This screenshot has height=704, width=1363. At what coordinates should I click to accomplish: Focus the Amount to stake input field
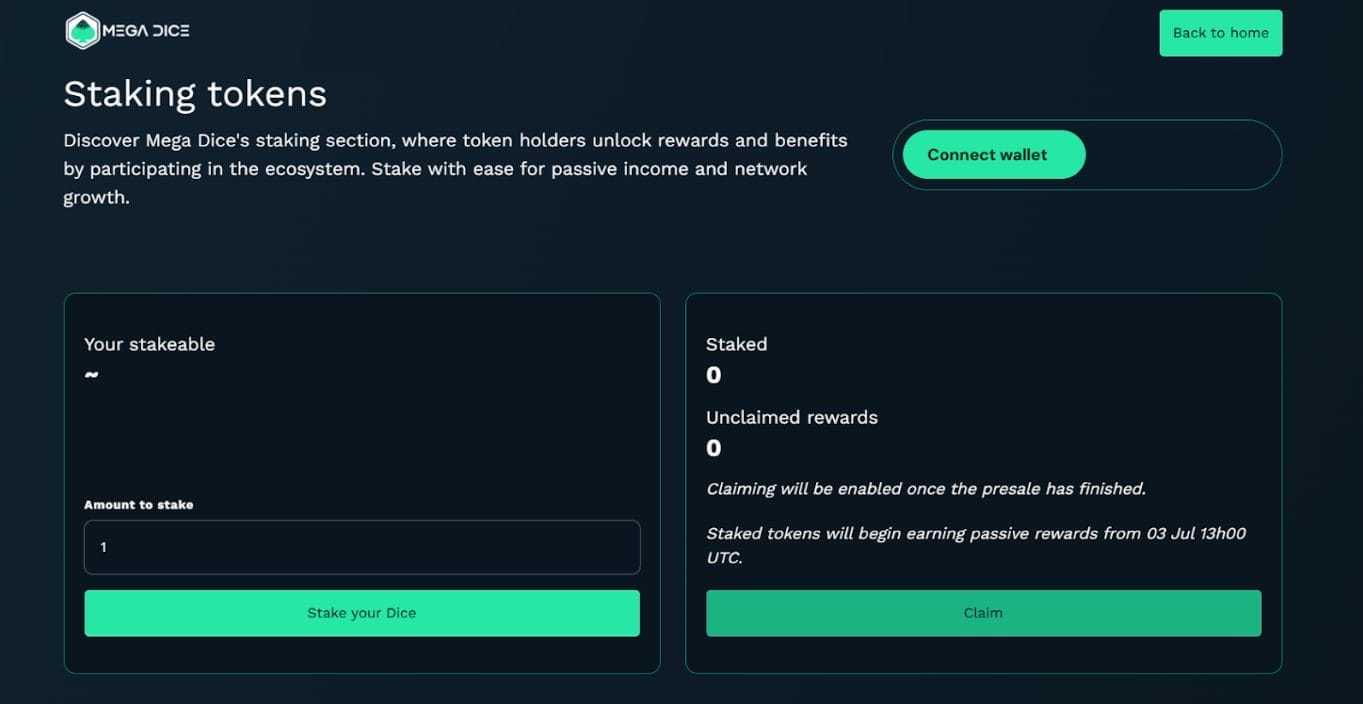[362, 547]
